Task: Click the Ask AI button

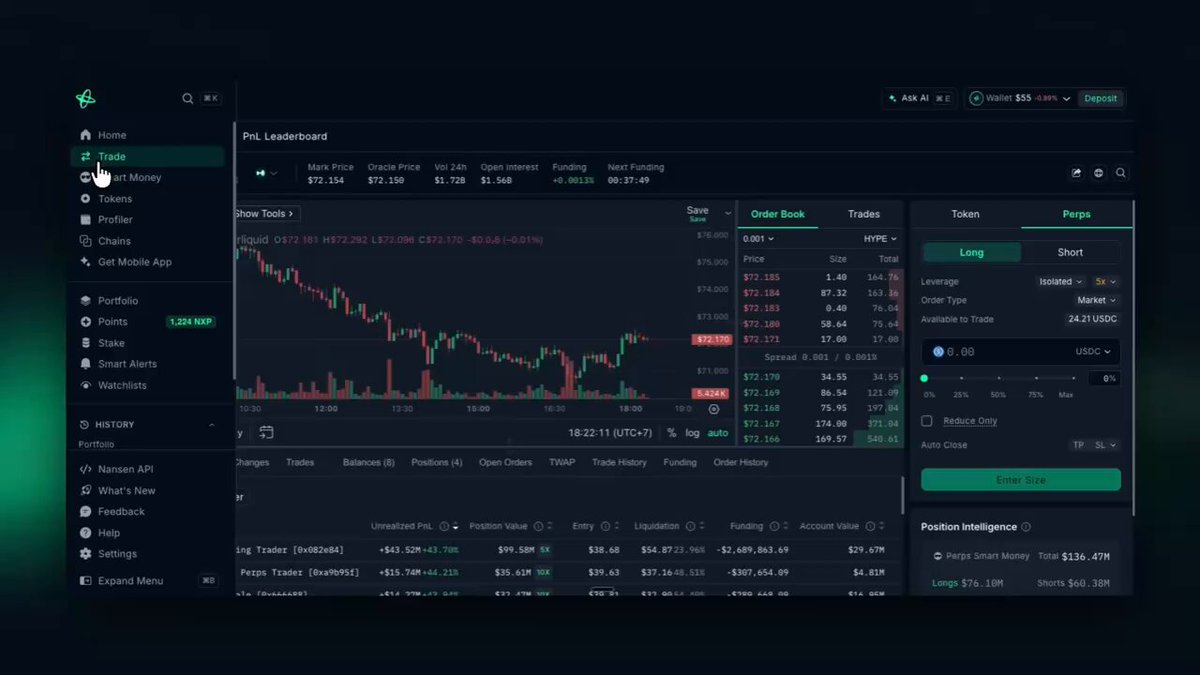Action: pos(919,98)
